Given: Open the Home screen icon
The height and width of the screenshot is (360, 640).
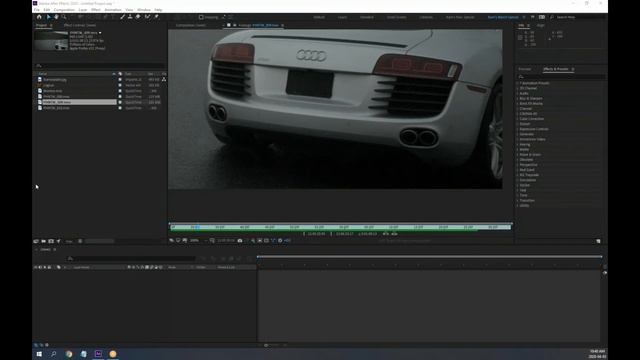Looking at the screenshot, I should [39, 17].
